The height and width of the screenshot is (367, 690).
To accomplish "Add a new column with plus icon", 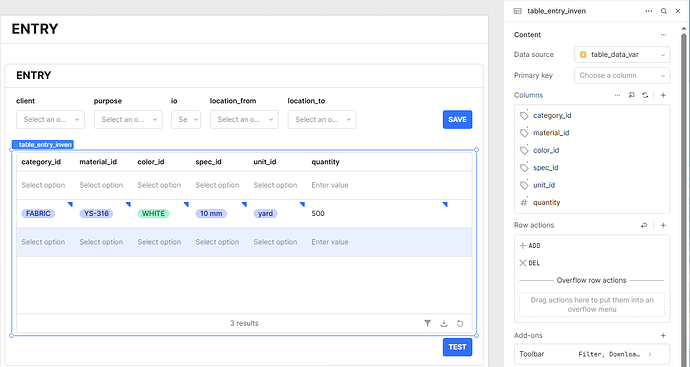I will point(663,95).
